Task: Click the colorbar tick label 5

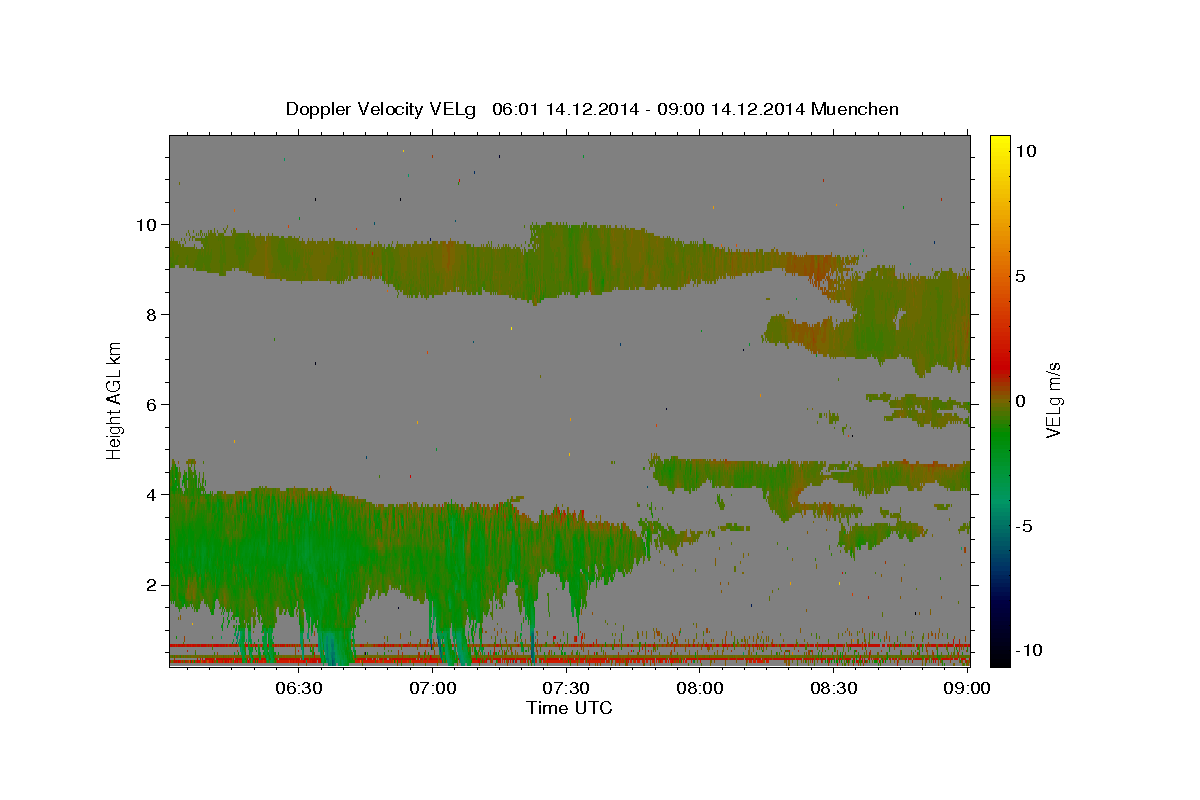Action: [1021, 276]
